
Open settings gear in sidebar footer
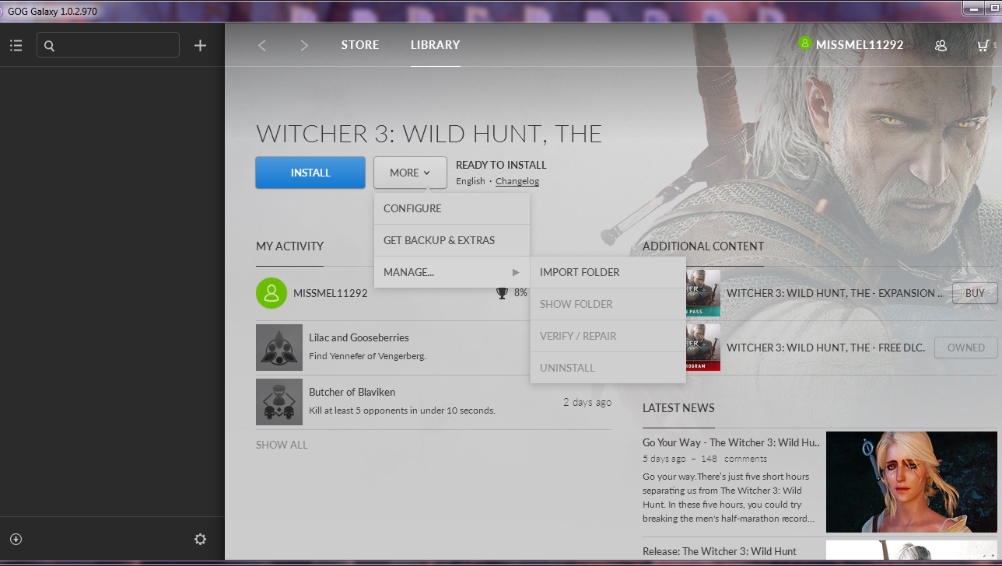[x=200, y=539]
